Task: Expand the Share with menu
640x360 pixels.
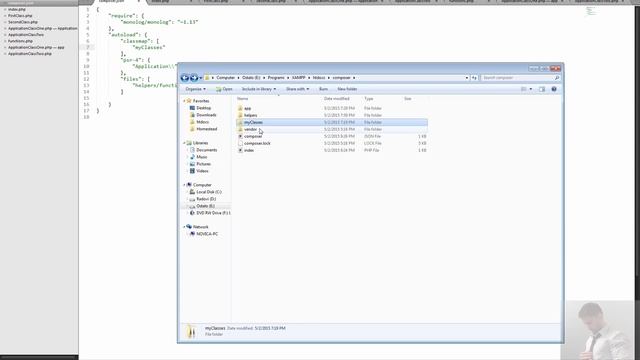Action: [x=297, y=89]
